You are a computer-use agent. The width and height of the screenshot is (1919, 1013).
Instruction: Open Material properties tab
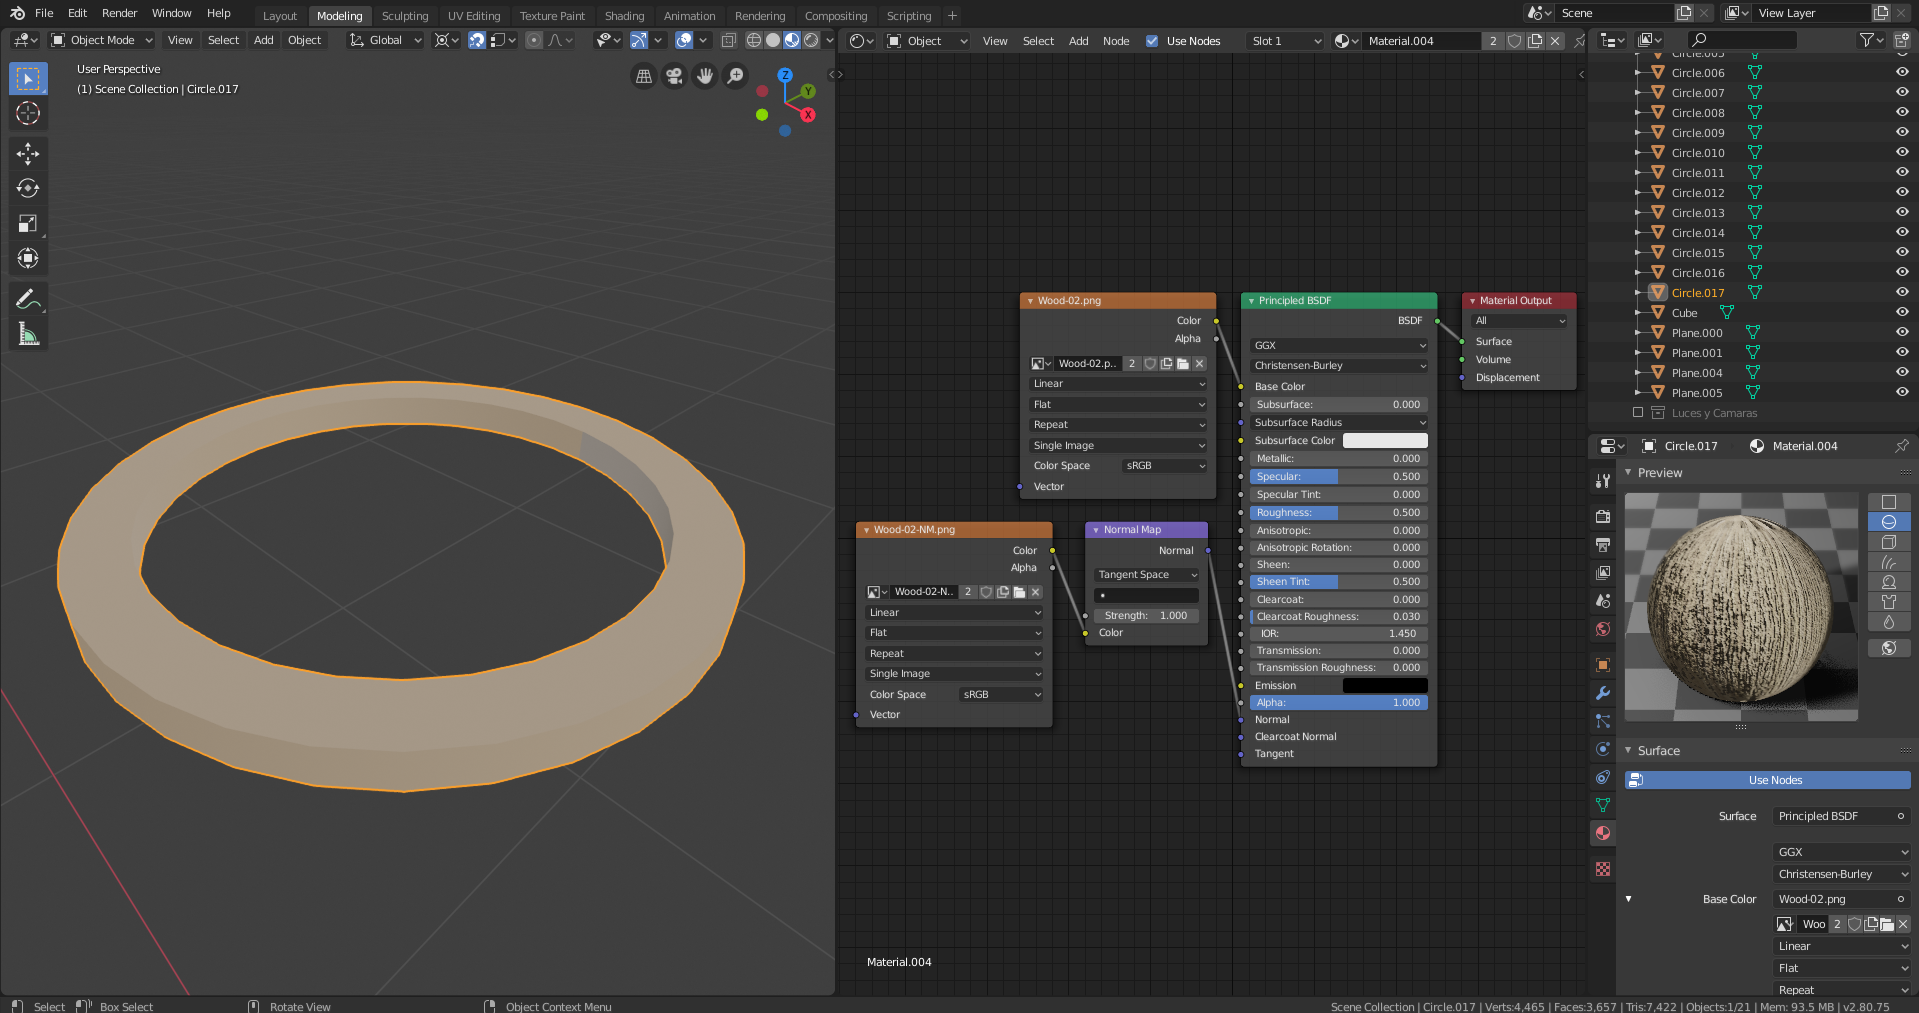tap(1603, 833)
